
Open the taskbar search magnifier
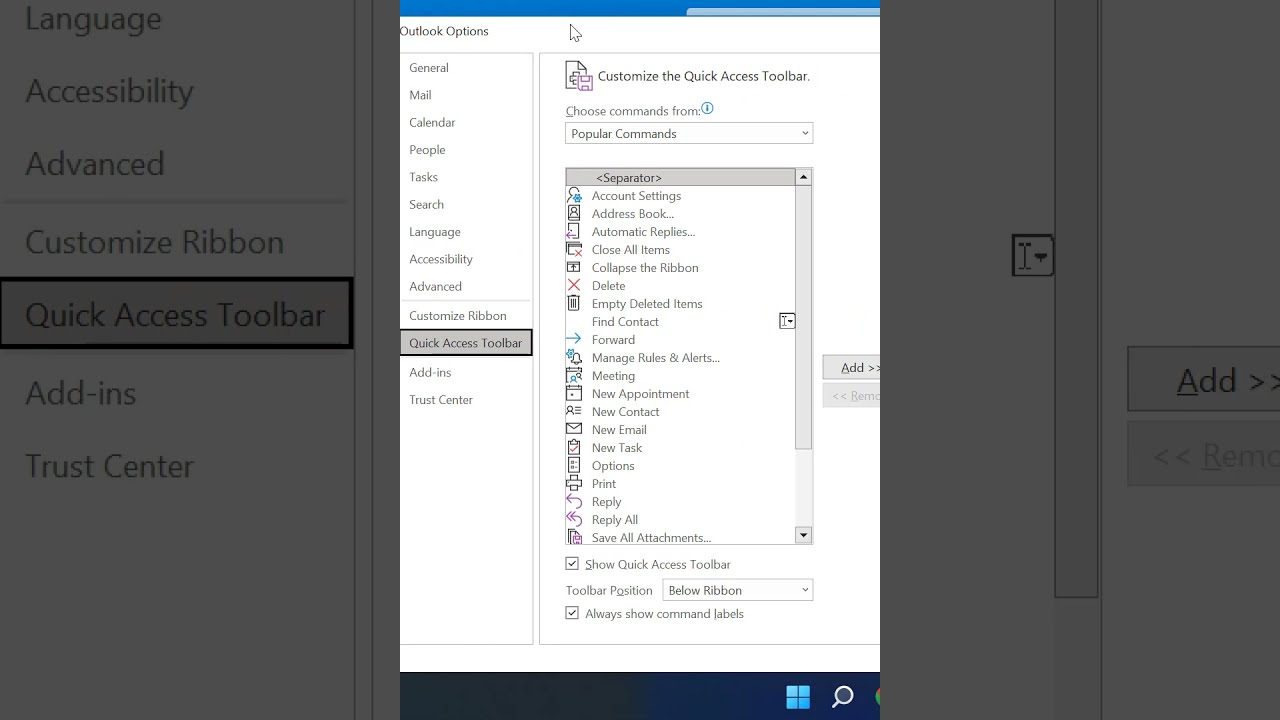point(843,697)
